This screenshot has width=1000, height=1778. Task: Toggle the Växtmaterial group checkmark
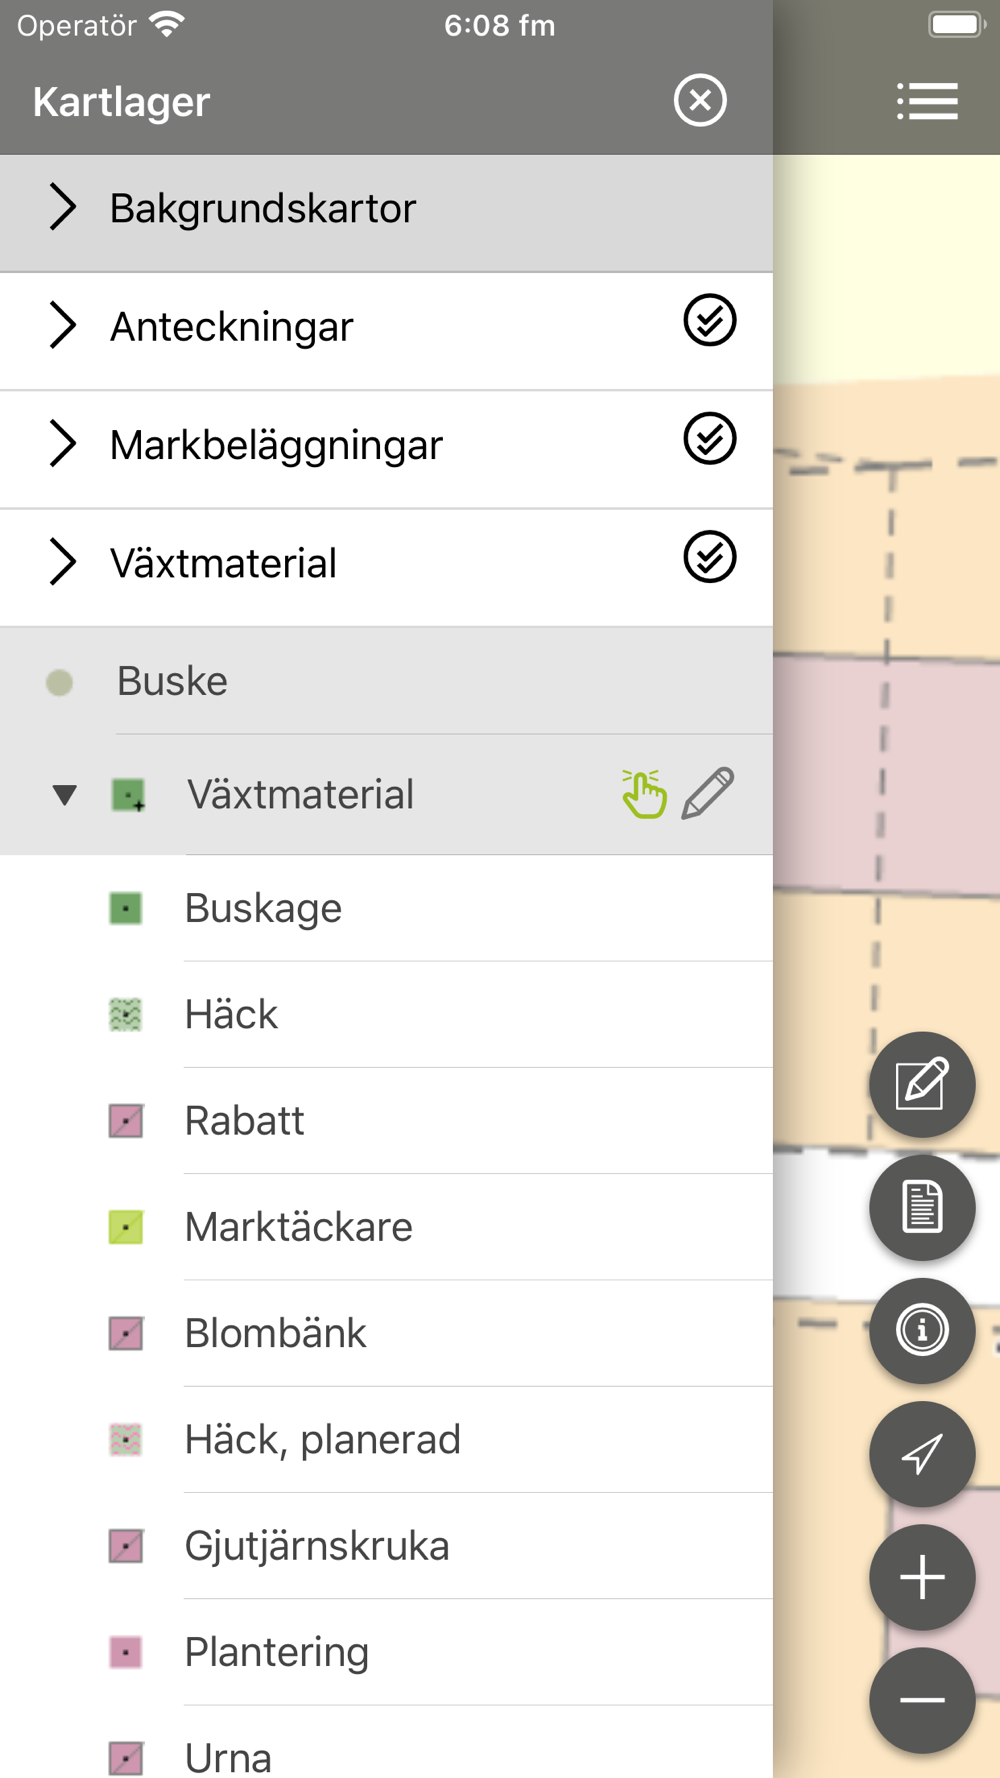710,557
